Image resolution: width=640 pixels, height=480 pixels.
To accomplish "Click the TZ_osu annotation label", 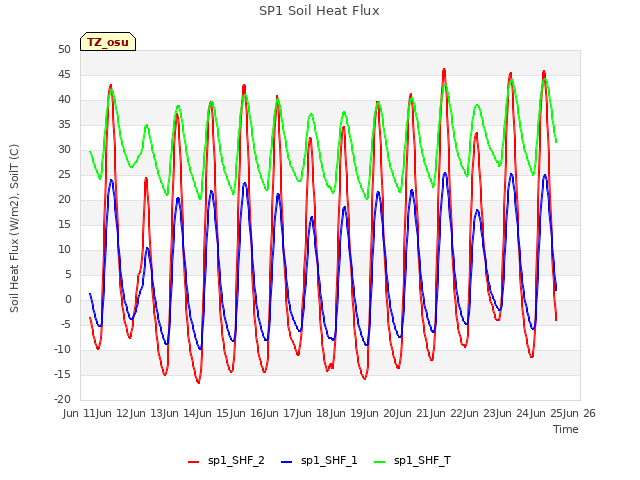I will tap(108, 42).
